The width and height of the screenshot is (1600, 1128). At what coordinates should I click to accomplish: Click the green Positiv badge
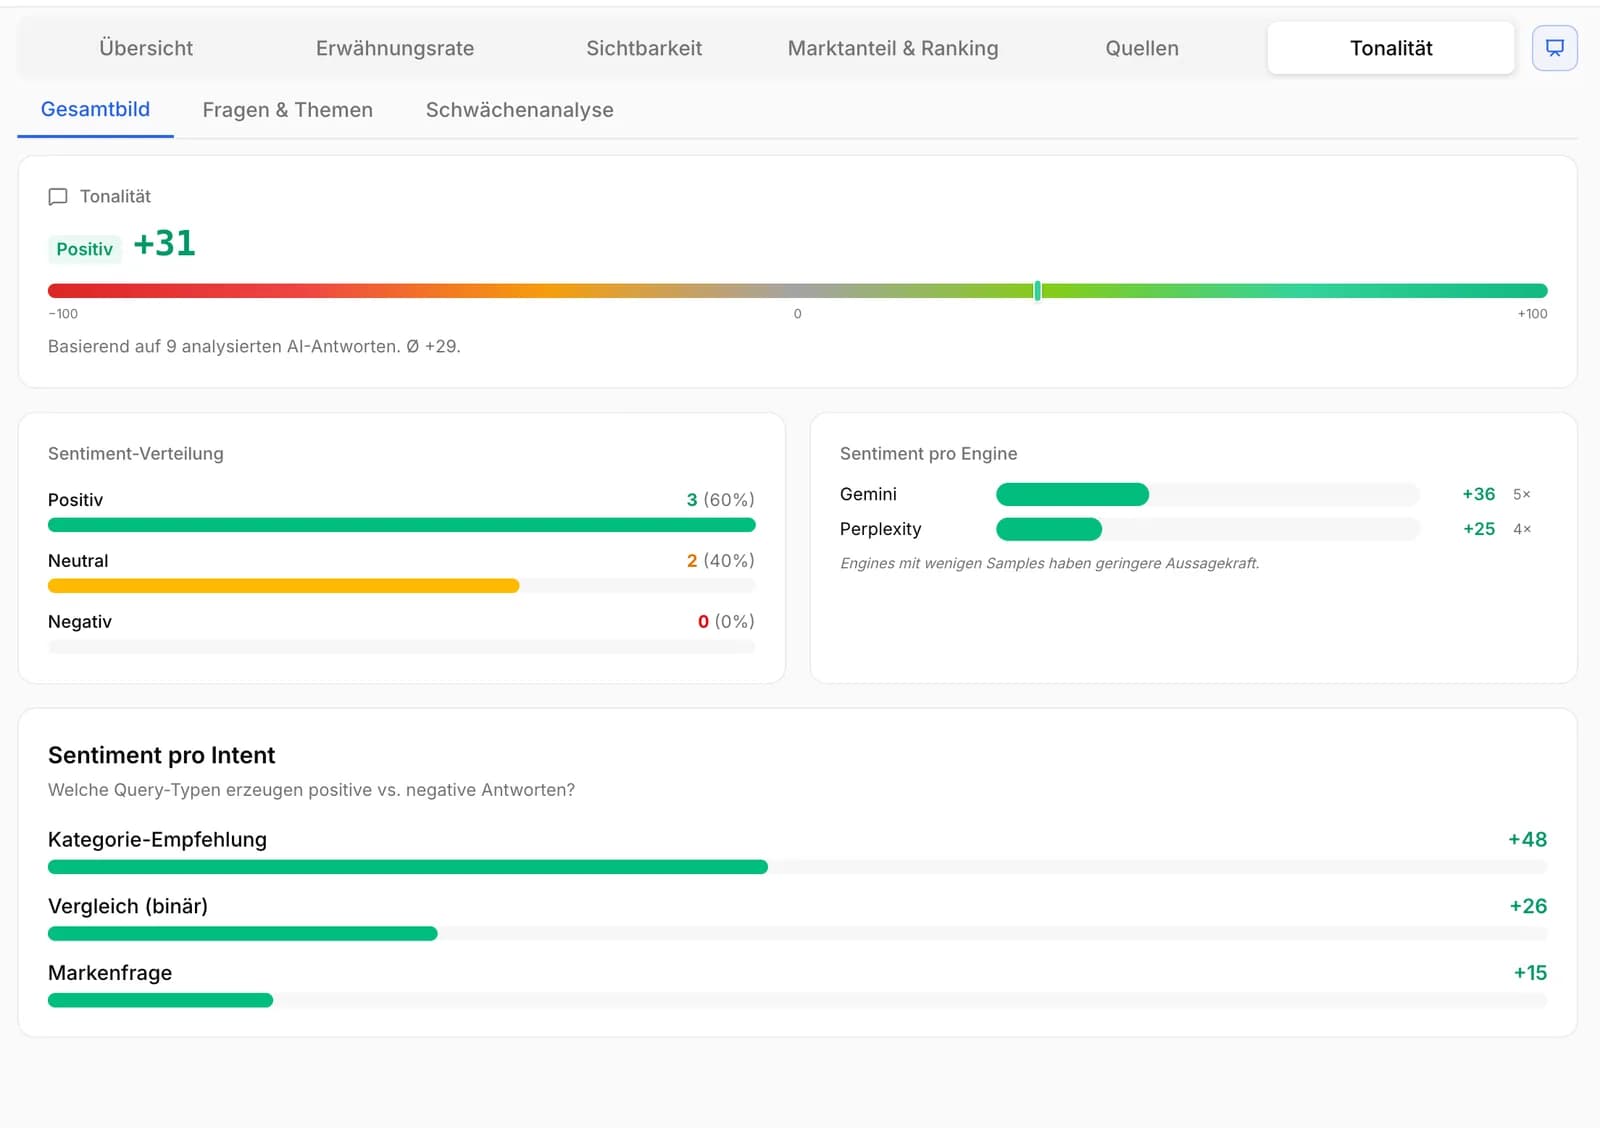coord(85,249)
